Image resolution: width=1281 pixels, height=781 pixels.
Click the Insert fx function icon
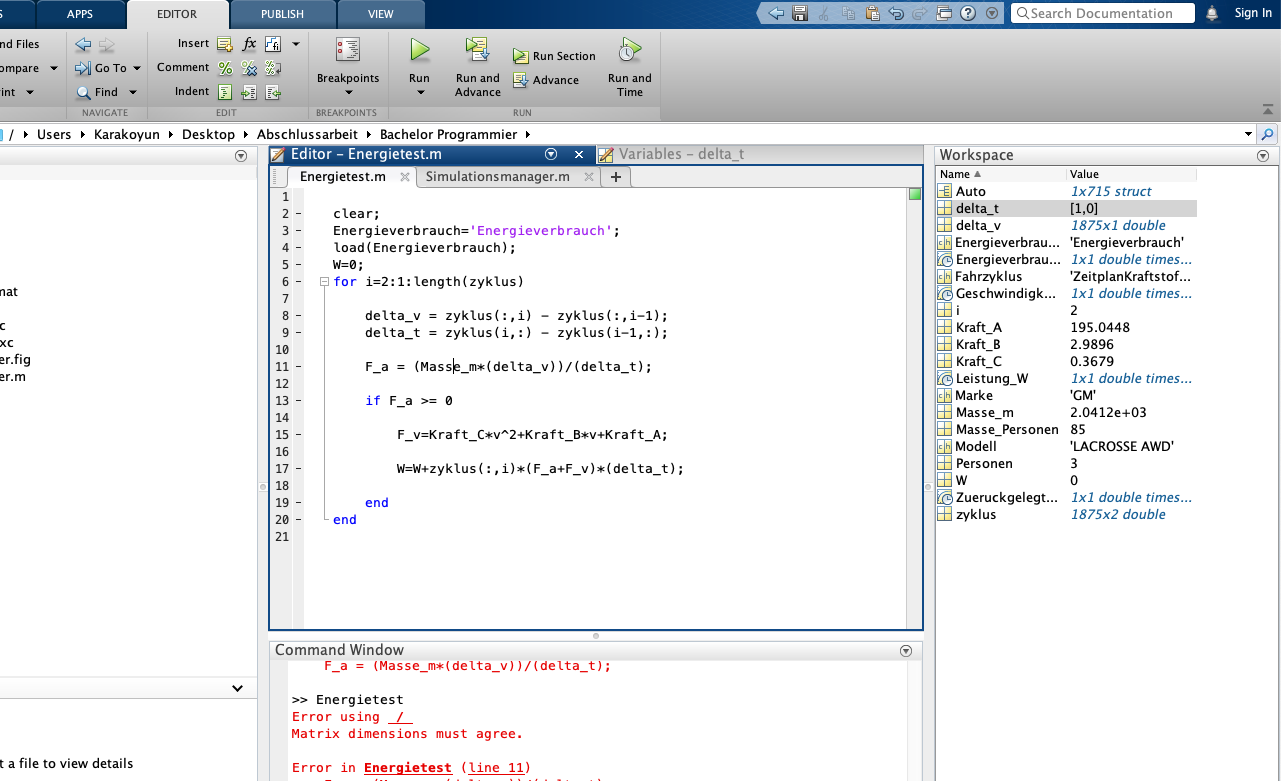click(x=249, y=44)
